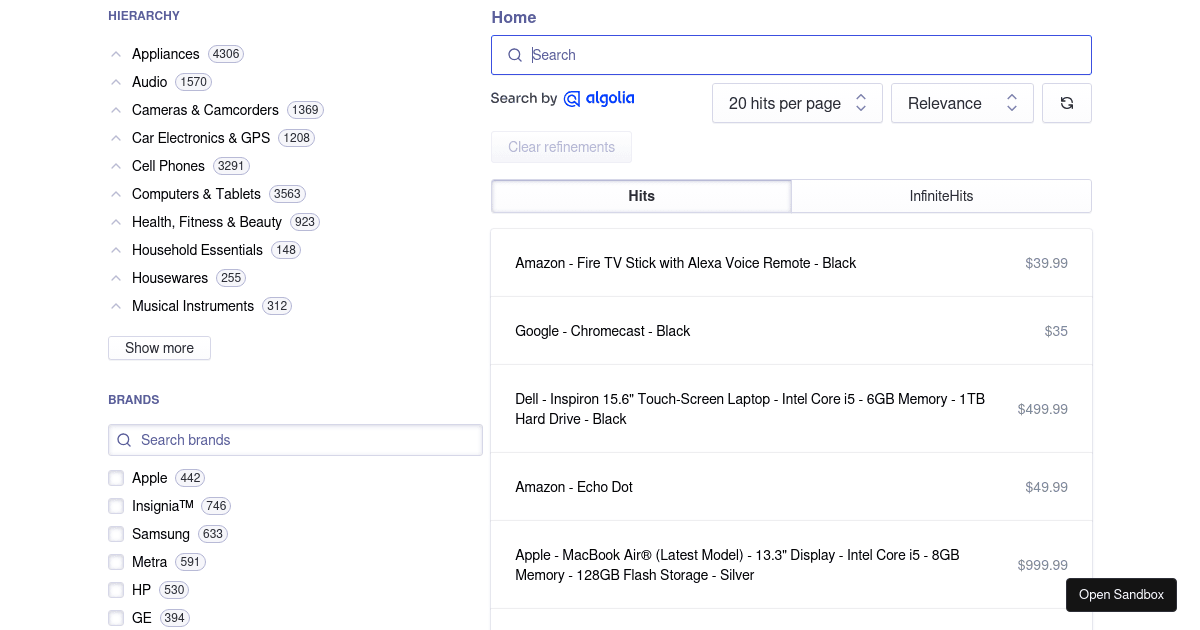
Task: Switch to the InfiniteHits tab
Action: (940, 196)
